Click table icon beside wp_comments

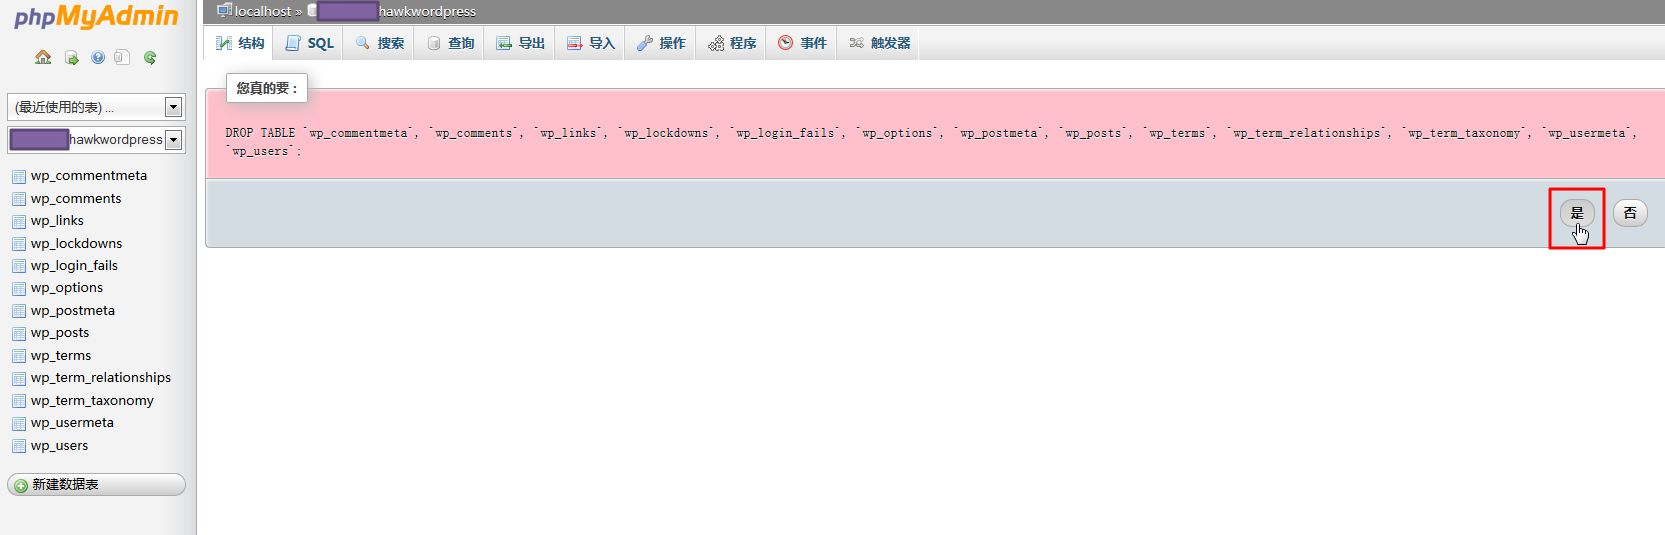(x=19, y=199)
